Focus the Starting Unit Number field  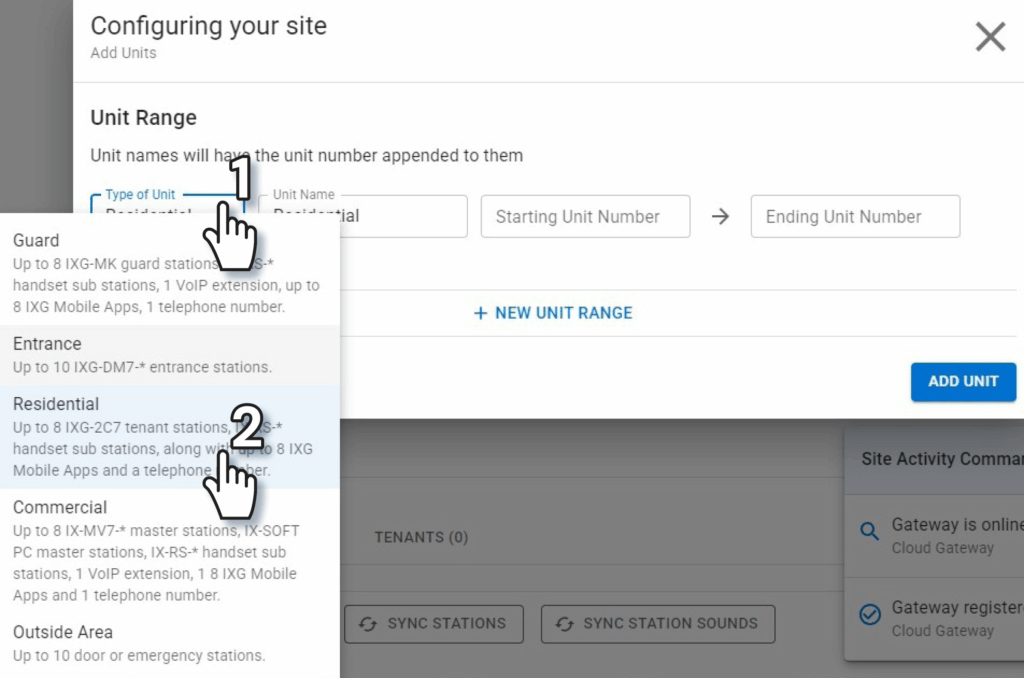(x=585, y=217)
